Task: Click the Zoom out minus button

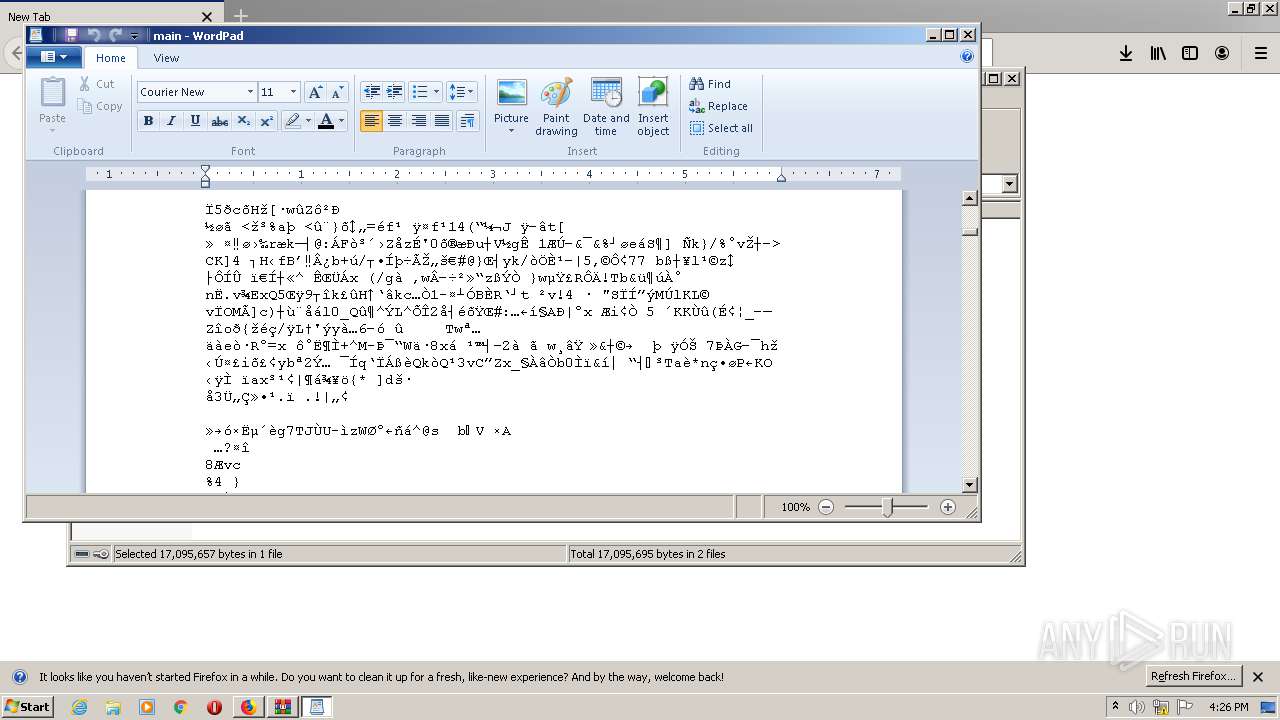Action: tap(826, 507)
